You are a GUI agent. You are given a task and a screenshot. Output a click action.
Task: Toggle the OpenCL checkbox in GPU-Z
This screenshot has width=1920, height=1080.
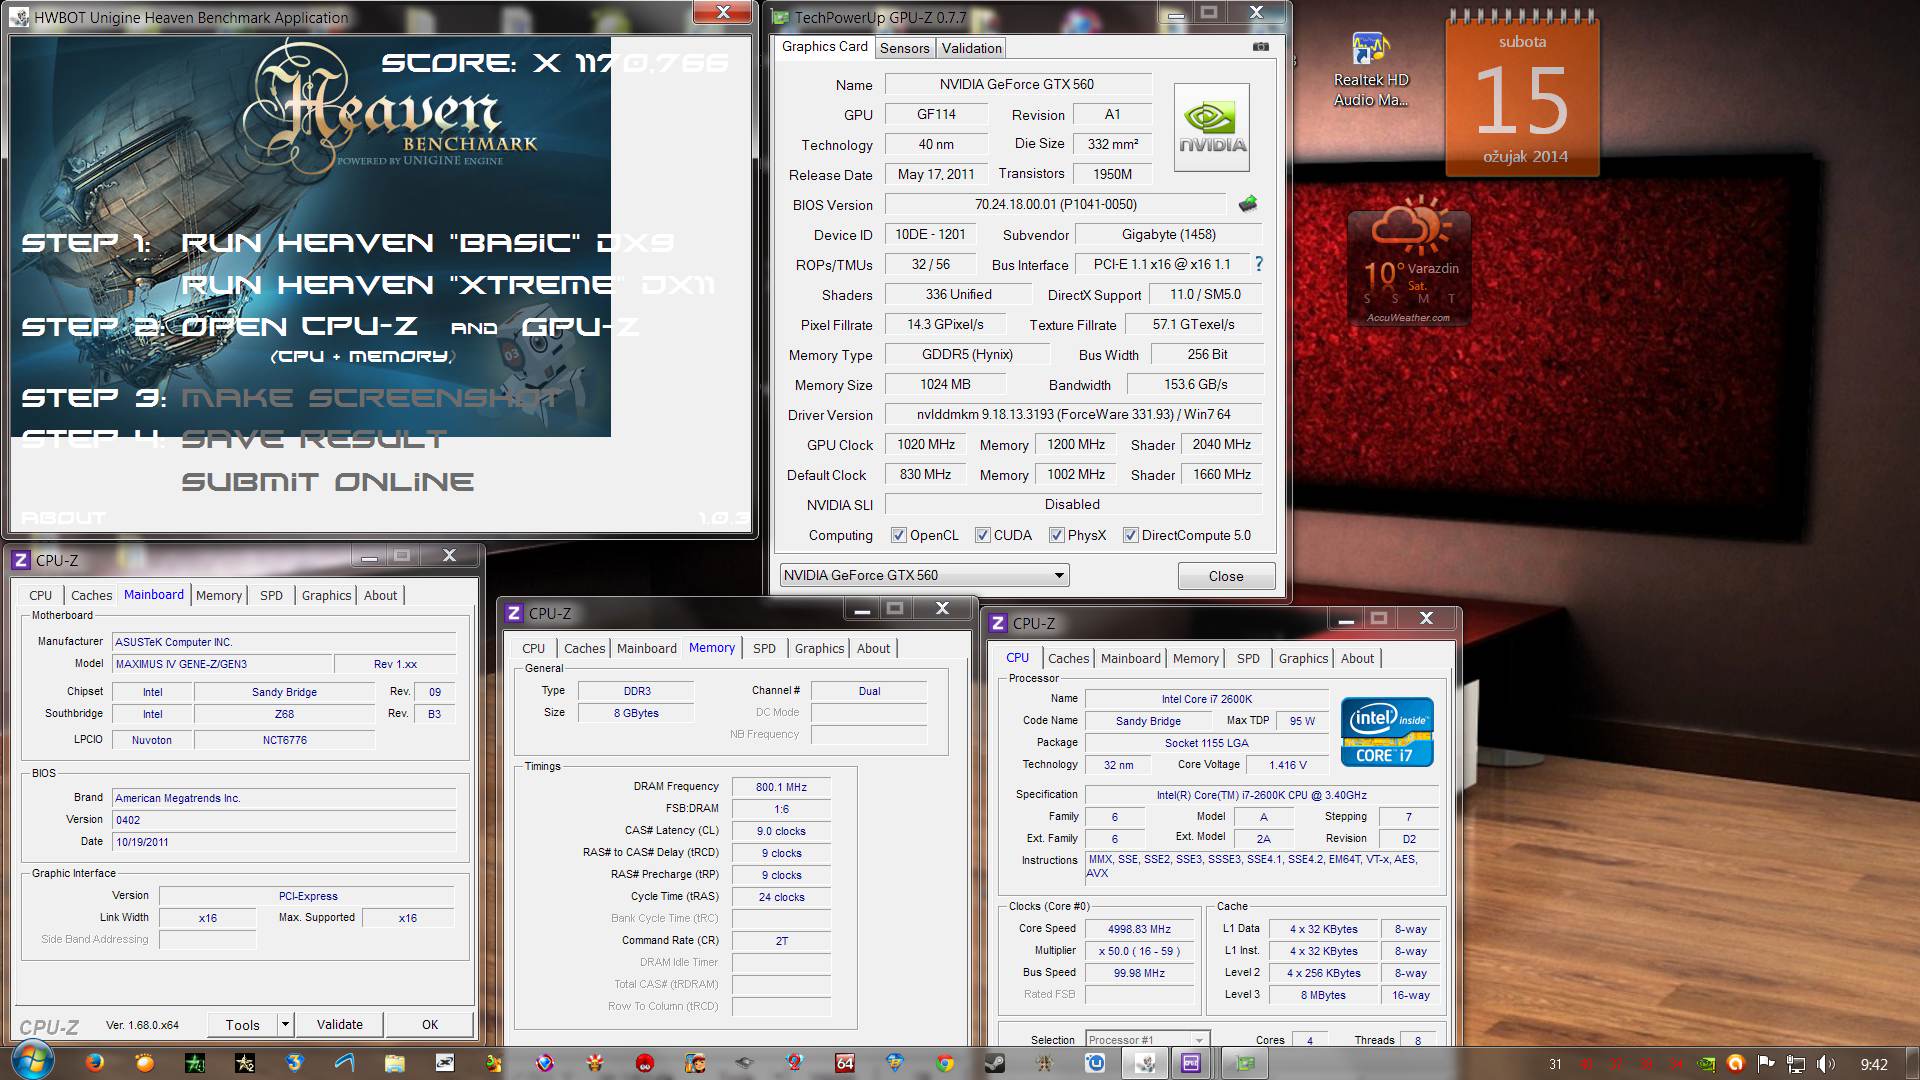(898, 535)
